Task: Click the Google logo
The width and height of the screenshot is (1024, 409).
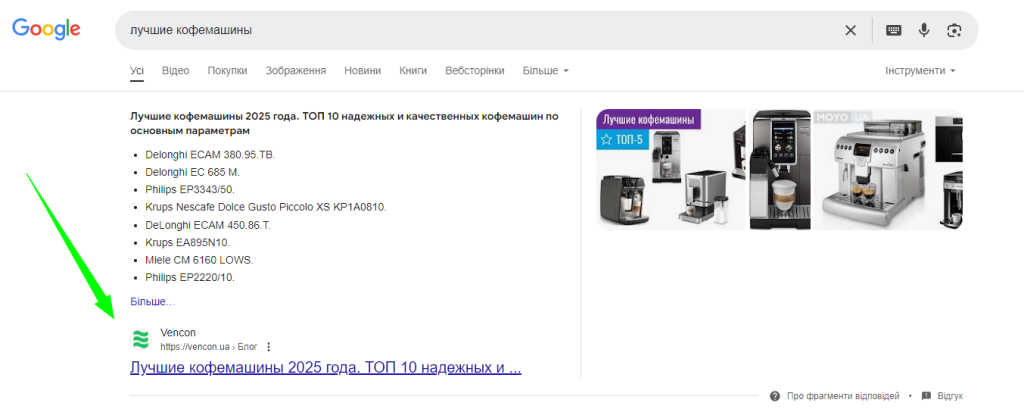Action: tap(46, 30)
